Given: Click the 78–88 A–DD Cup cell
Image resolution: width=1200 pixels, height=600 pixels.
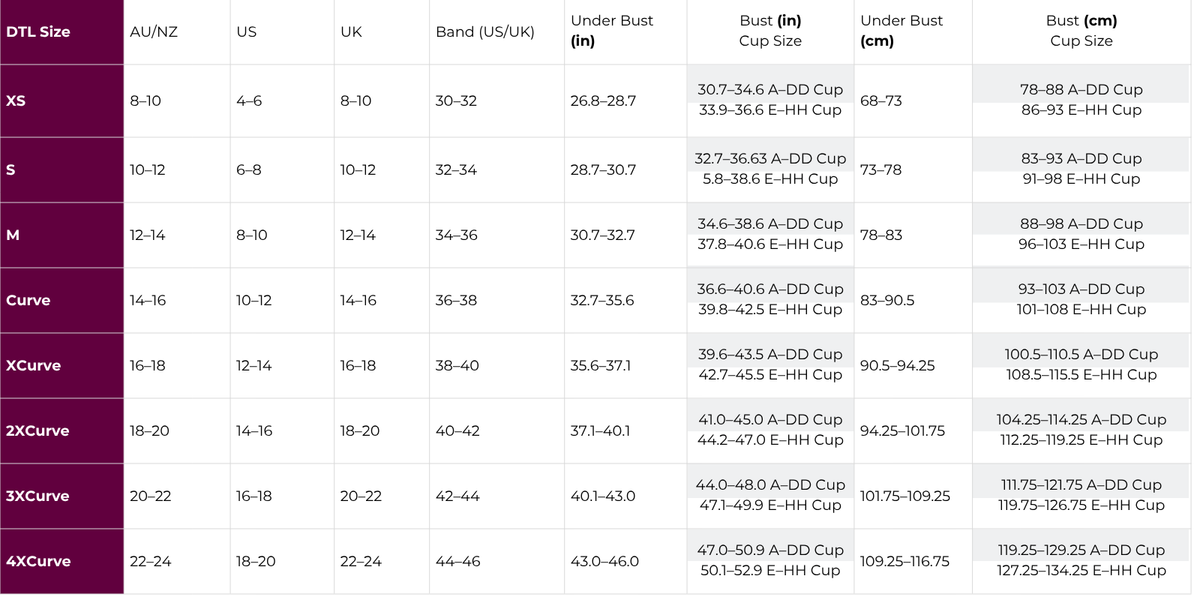Looking at the screenshot, I should [x=1081, y=89].
